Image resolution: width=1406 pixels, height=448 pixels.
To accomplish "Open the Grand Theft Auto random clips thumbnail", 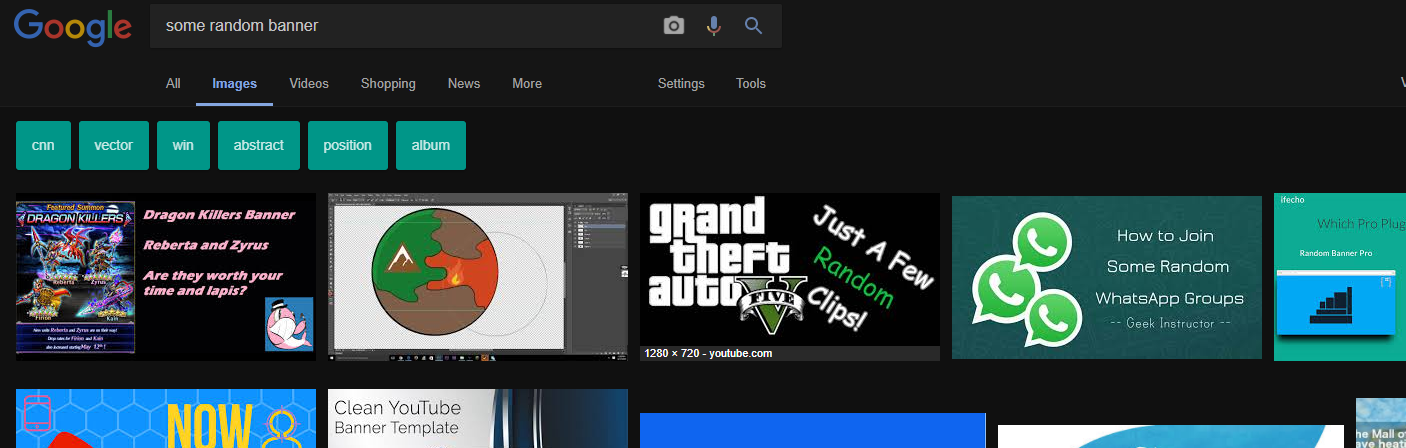I will (x=790, y=269).
